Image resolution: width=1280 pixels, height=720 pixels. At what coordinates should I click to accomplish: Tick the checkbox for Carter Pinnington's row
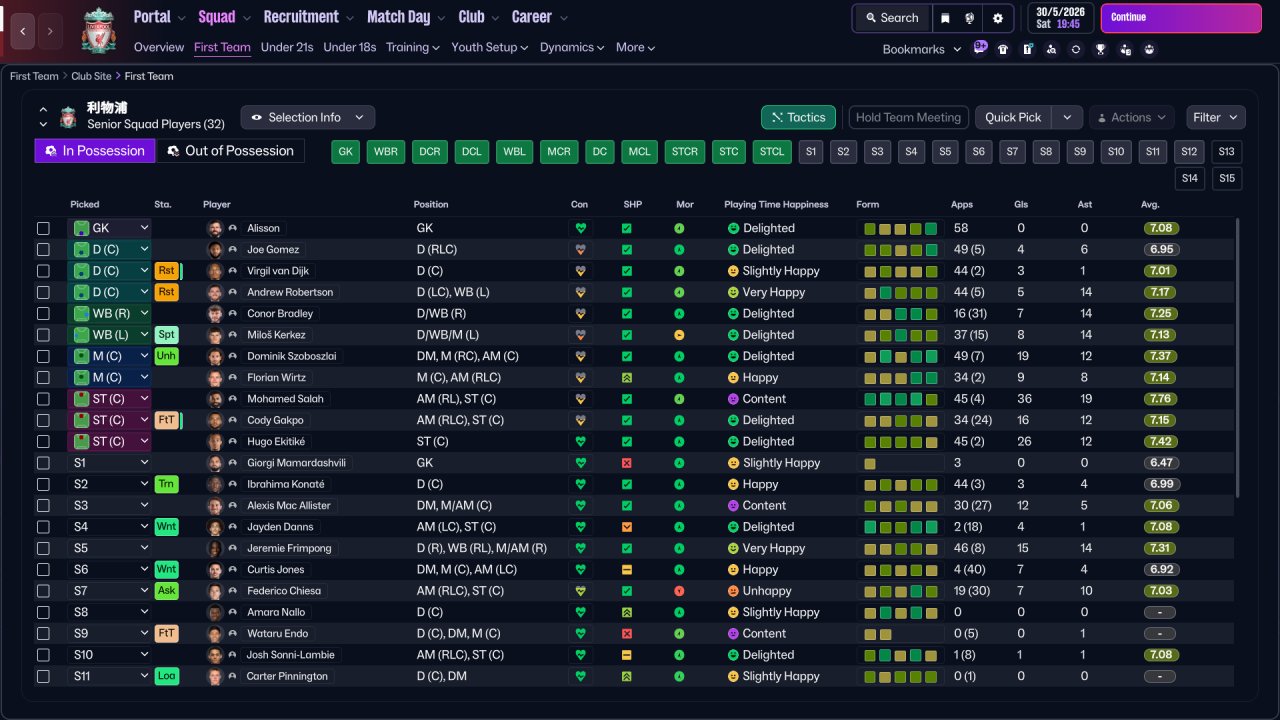[x=43, y=676]
